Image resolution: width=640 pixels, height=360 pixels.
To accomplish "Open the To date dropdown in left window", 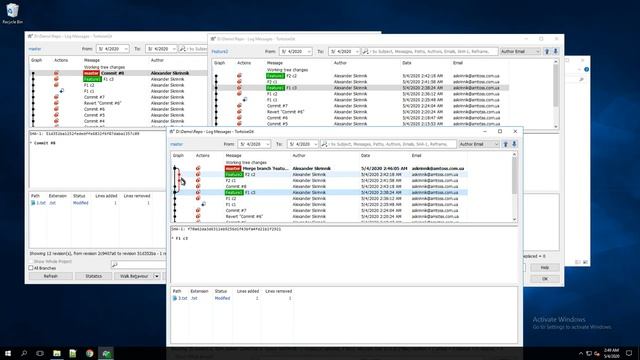I will click(x=174, y=49).
